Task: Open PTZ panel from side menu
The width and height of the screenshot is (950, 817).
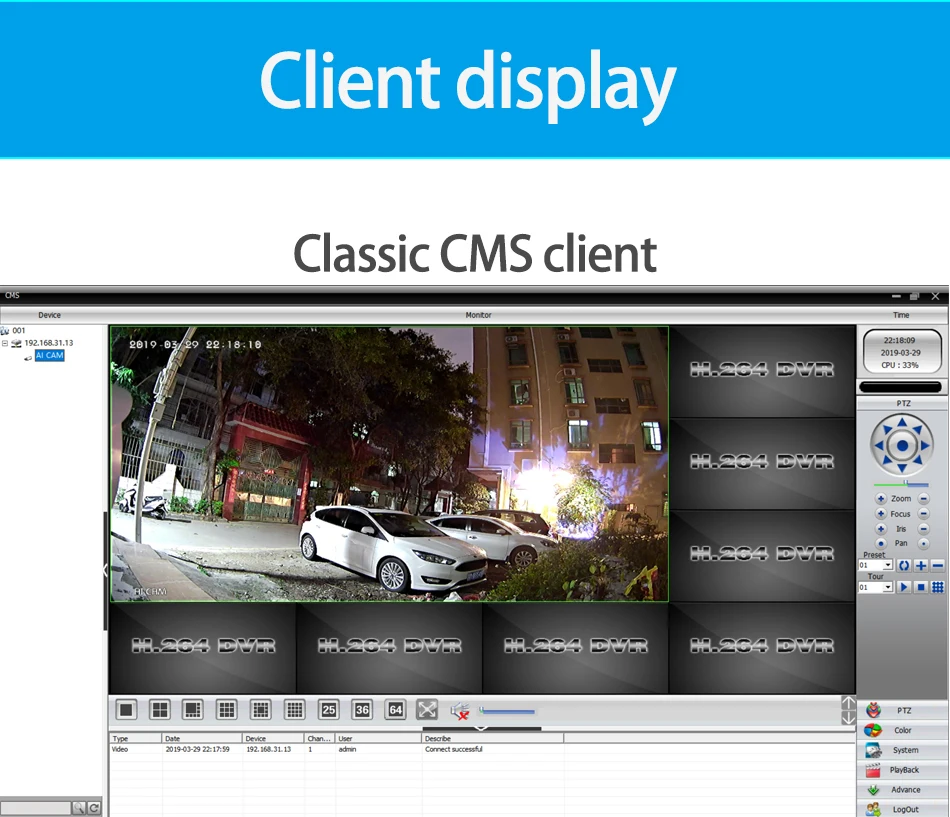Action: (903, 710)
